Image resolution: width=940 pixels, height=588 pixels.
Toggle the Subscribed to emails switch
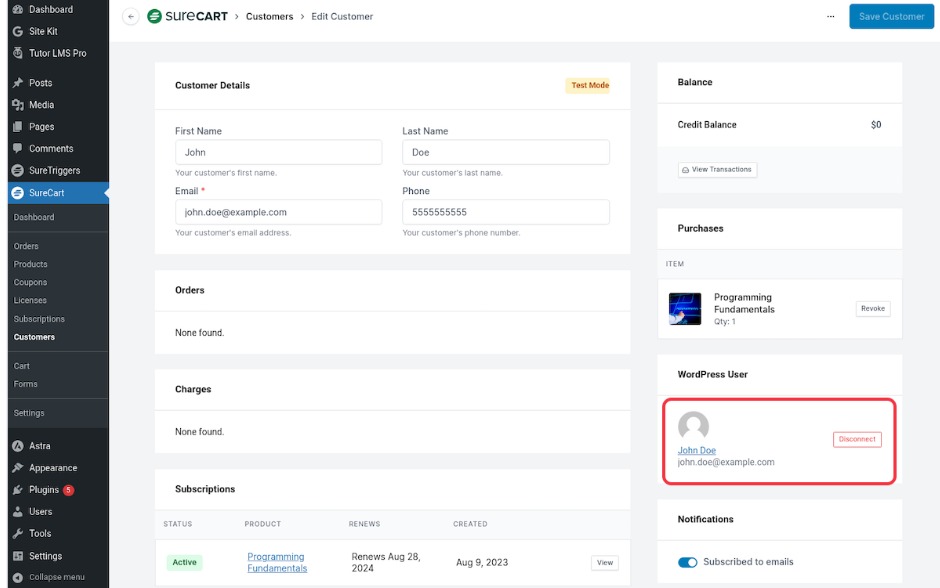(x=688, y=562)
